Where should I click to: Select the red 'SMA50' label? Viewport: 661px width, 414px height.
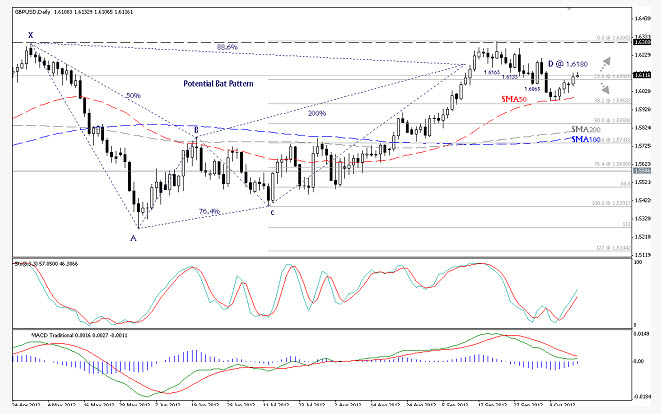point(514,99)
